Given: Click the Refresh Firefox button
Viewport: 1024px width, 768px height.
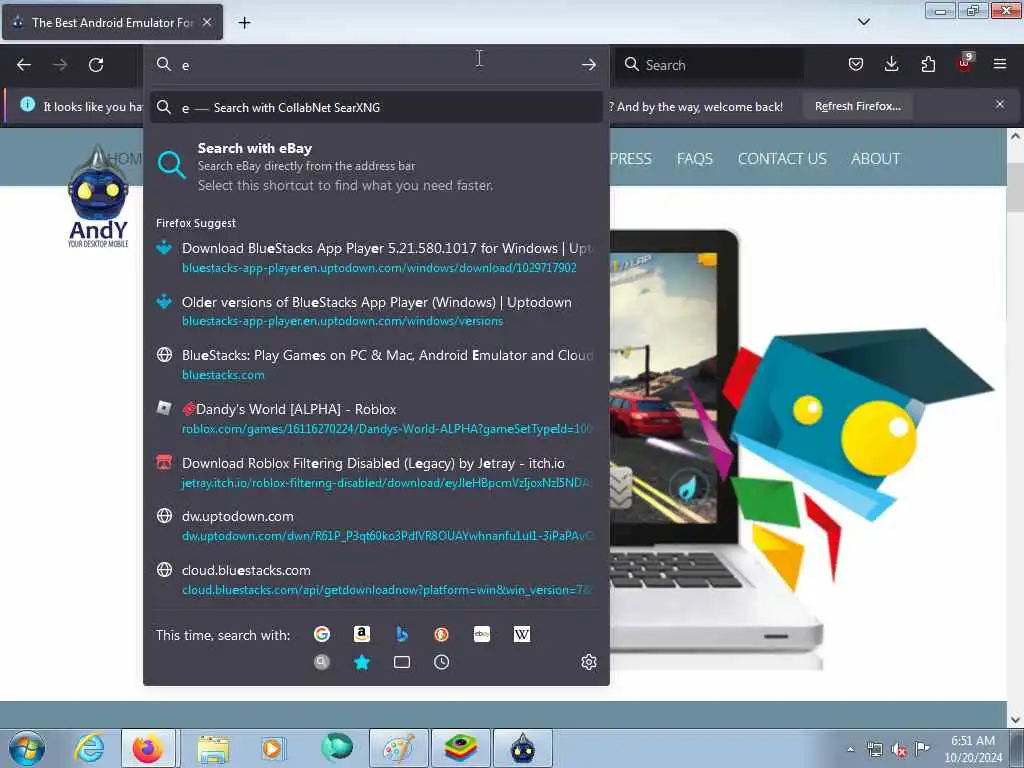Looking at the screenshot, I should pos(857,106).
